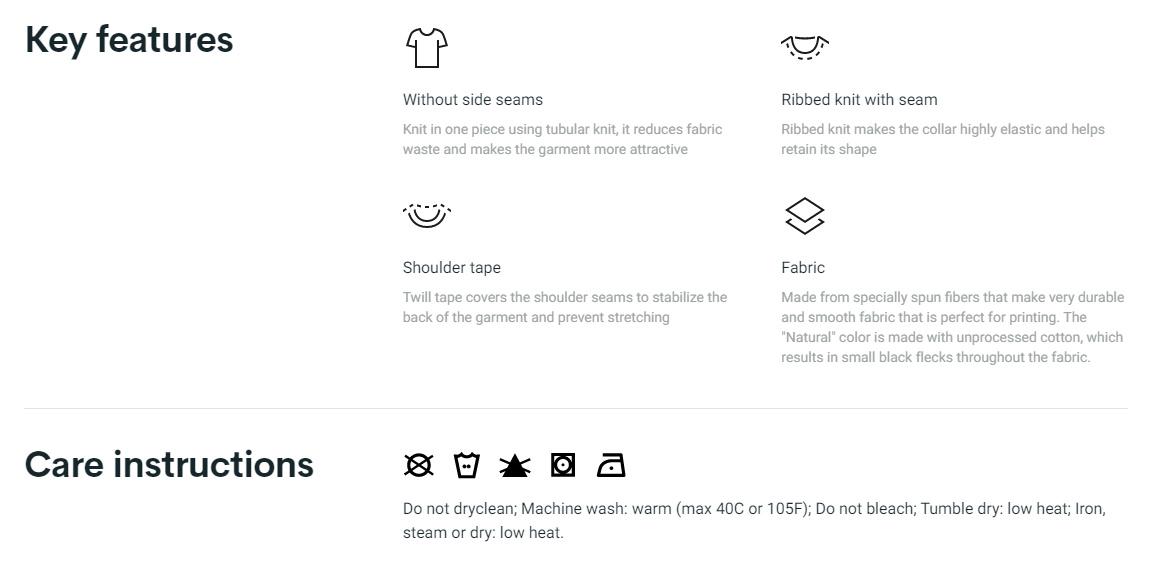The width and height of the screenshot is (1158, 581).
Task: Click the iron low heat symbol
Action: tap(611, 466)
